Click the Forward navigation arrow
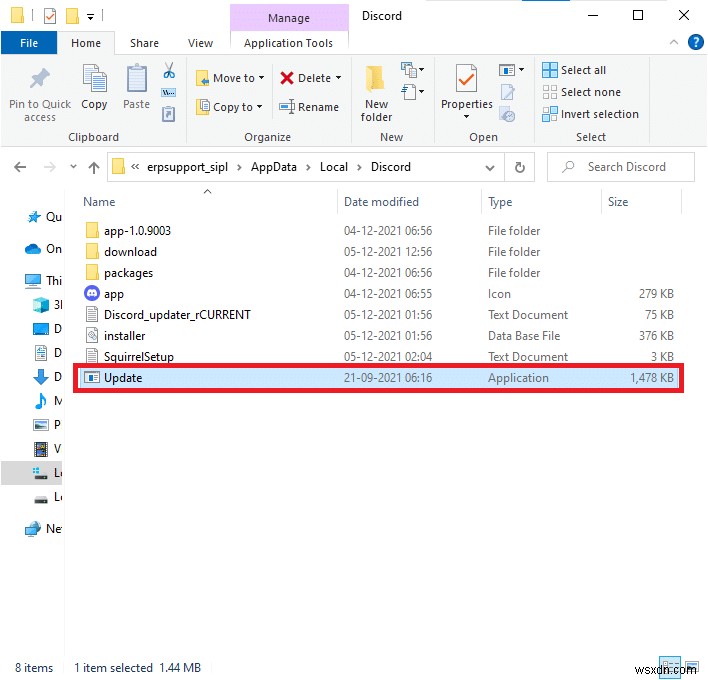Screen dimensions: 708x680 [x=49, y=168]
